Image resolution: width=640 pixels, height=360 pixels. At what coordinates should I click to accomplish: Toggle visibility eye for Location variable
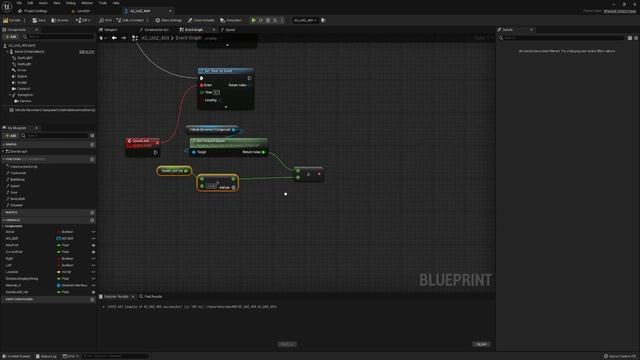coord(93,272)
